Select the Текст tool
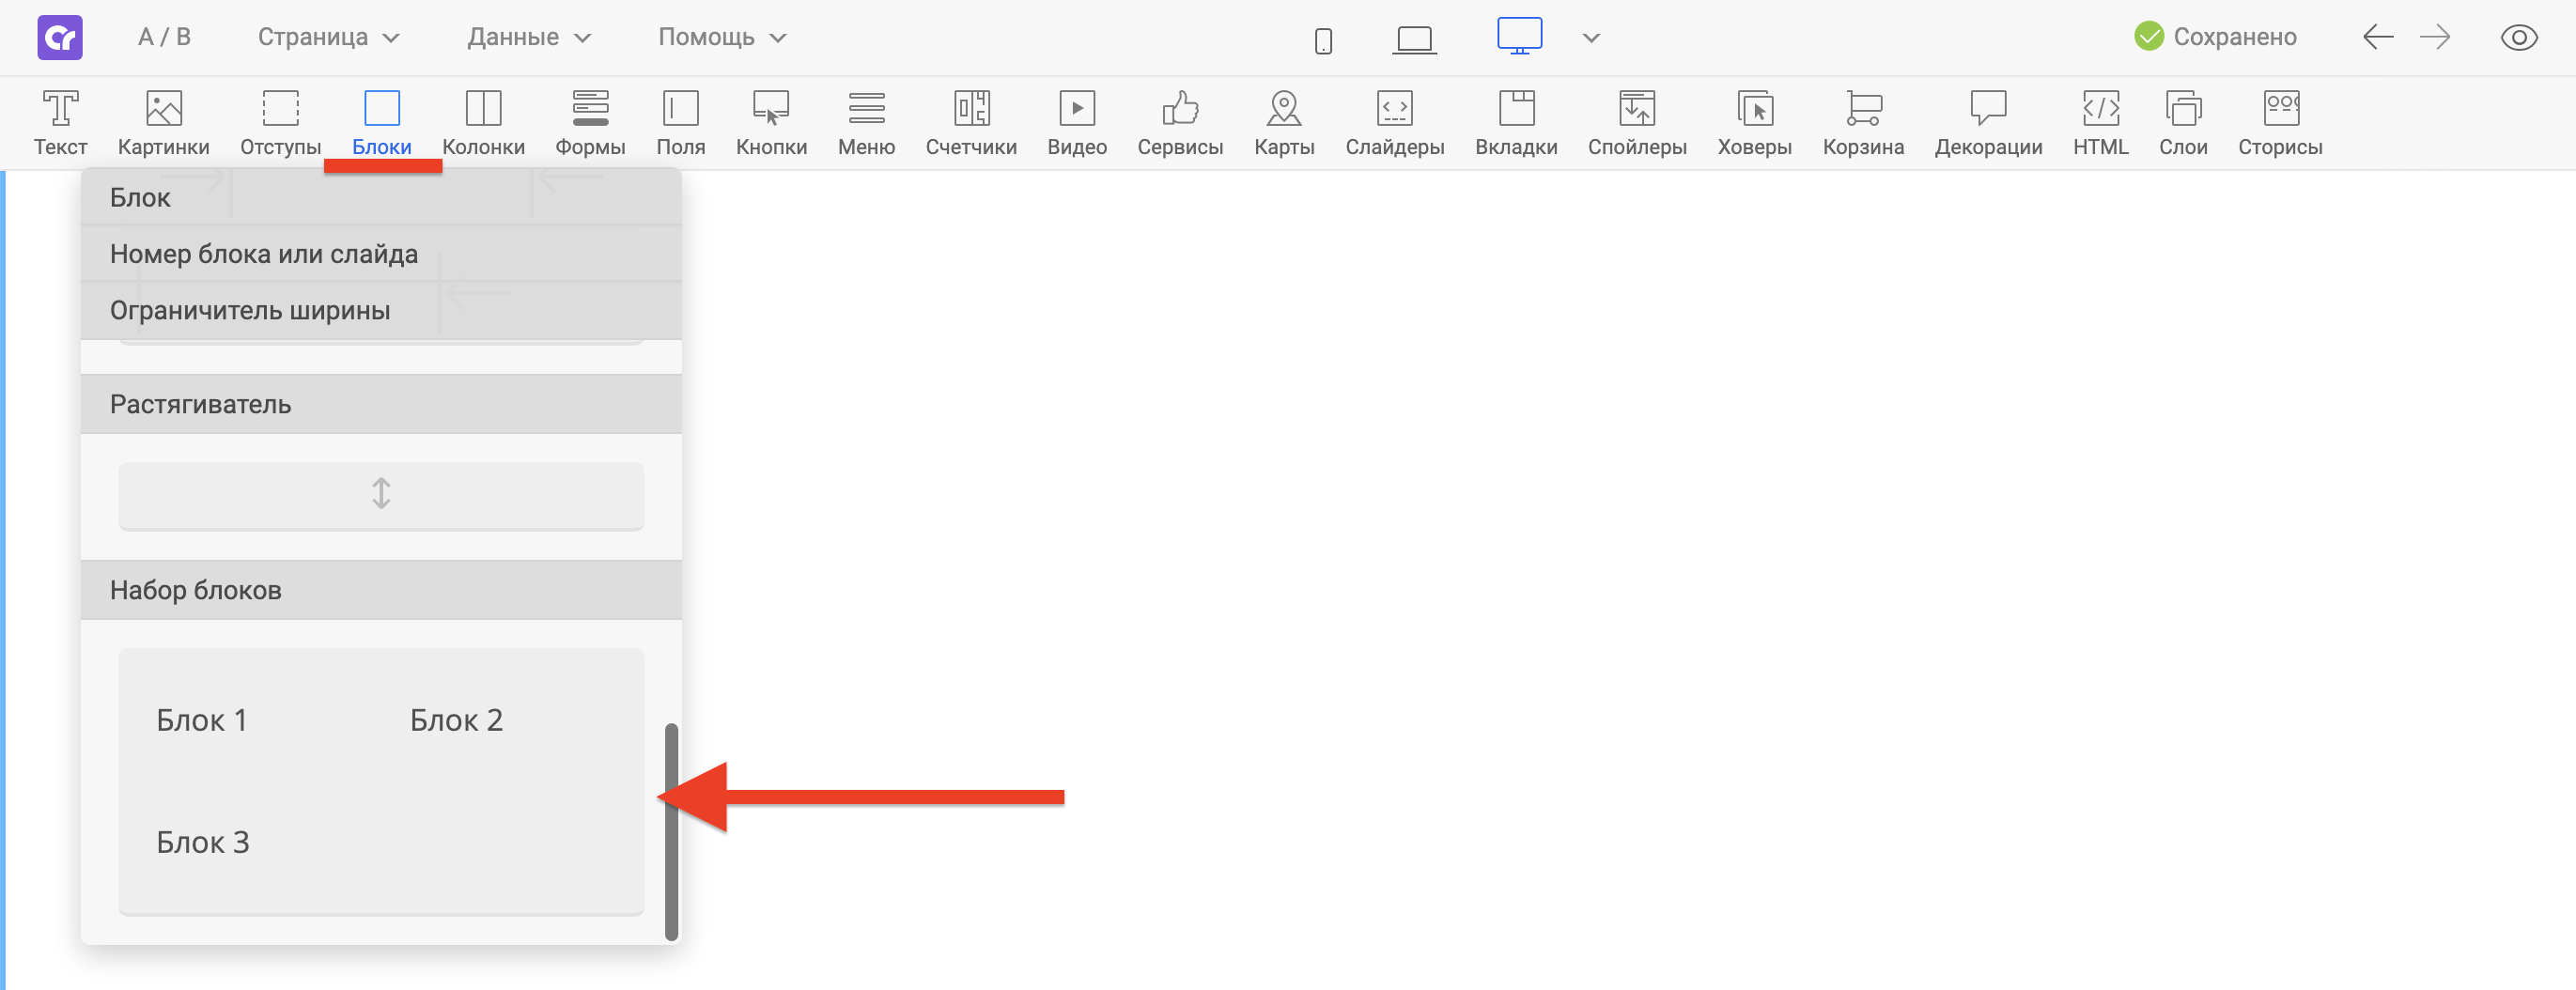Viewport: 2576px width, 990px height. point(60,123)
